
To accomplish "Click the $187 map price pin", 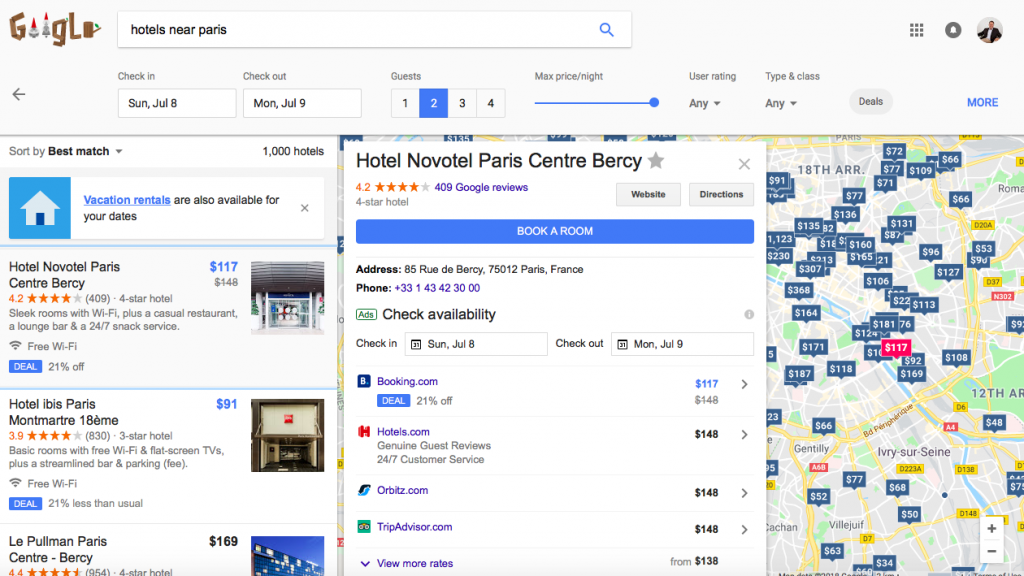I will [x=799, y=374].
